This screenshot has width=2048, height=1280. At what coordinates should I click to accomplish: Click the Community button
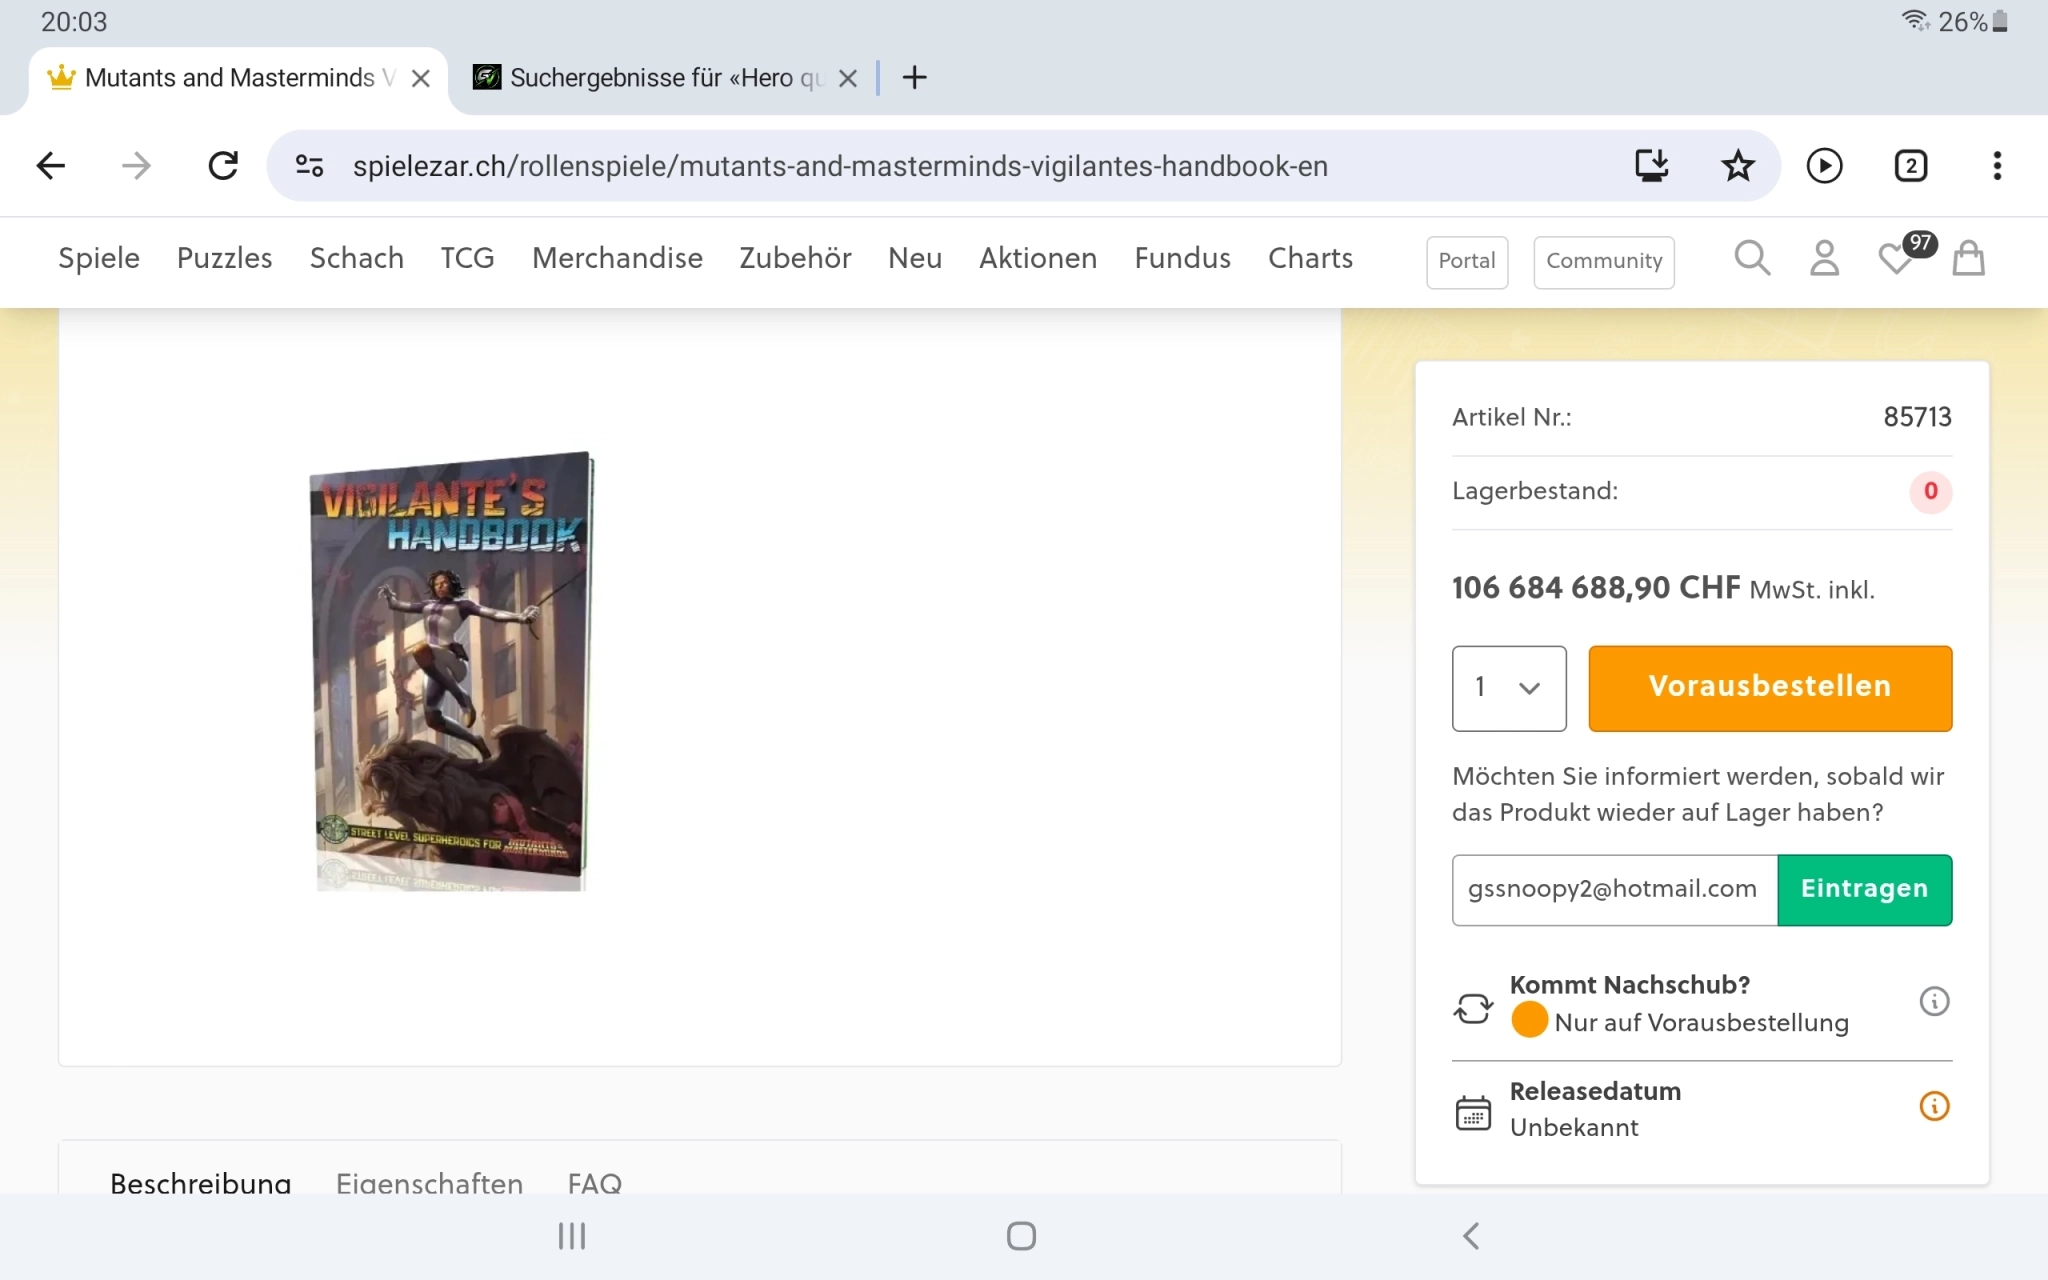click(1604, 262)
